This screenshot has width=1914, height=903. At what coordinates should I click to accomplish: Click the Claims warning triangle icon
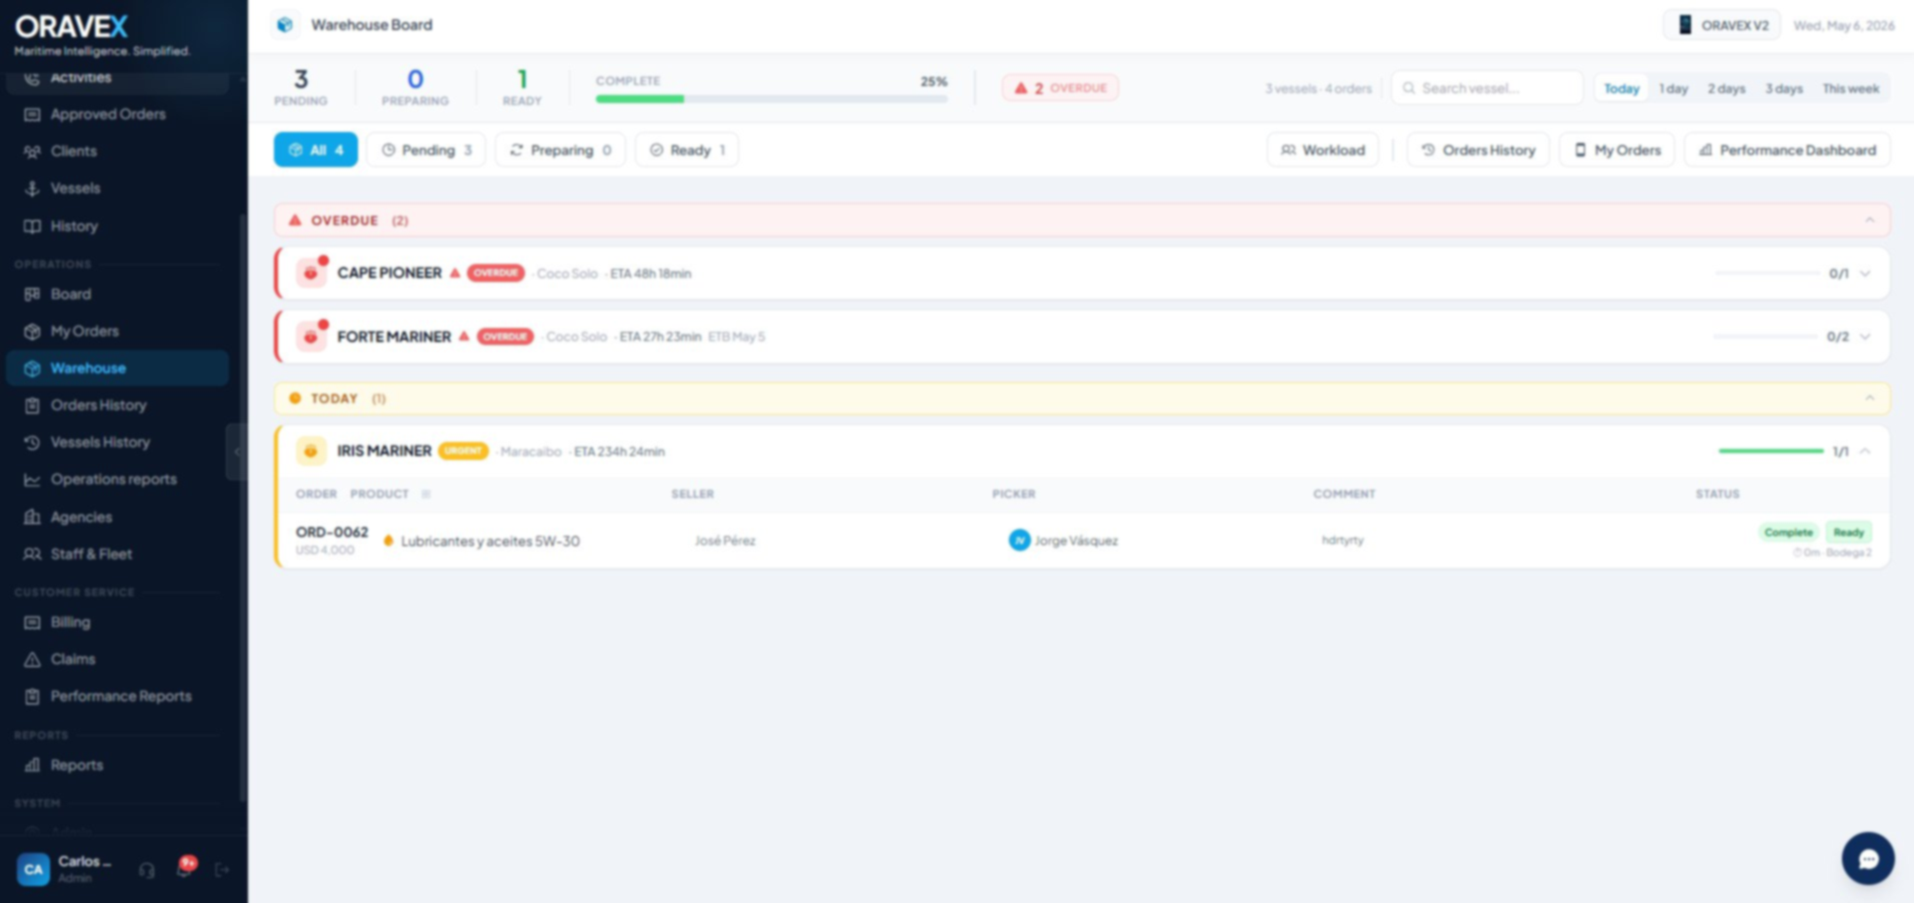[x=32, y=659]
